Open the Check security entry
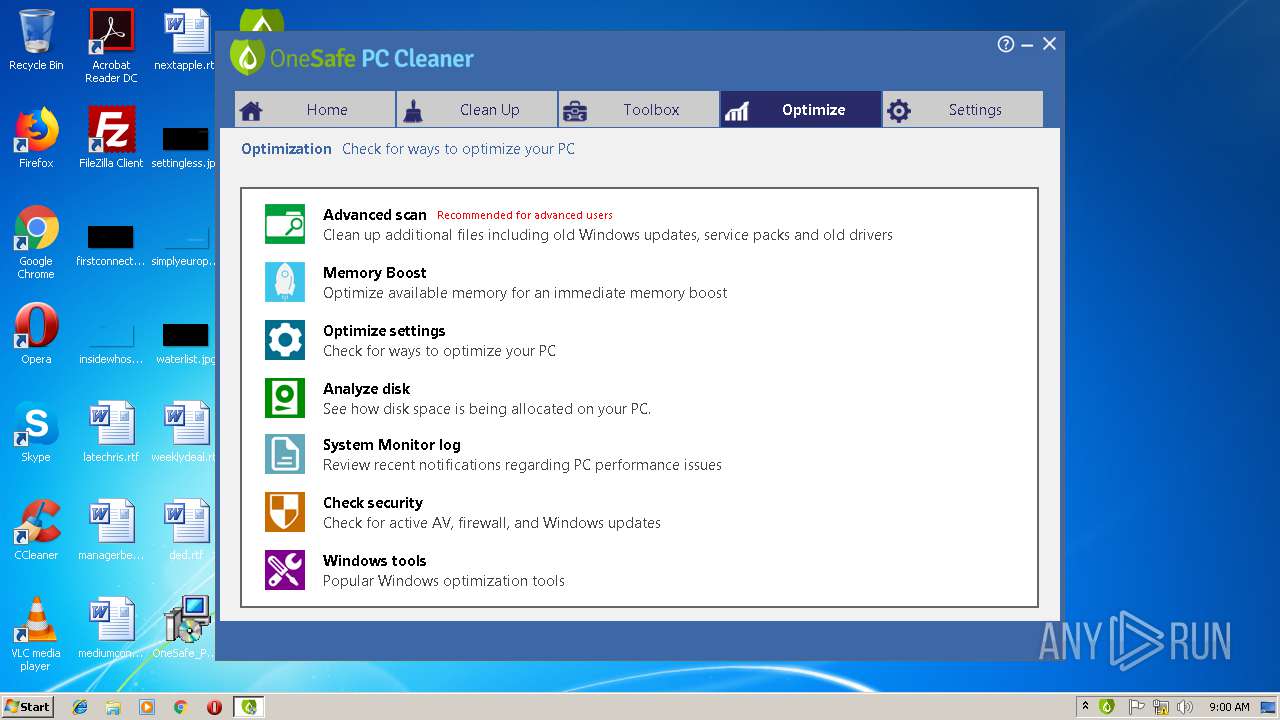This screenshot has width=1280, height=720. click(x=373, y=503)
